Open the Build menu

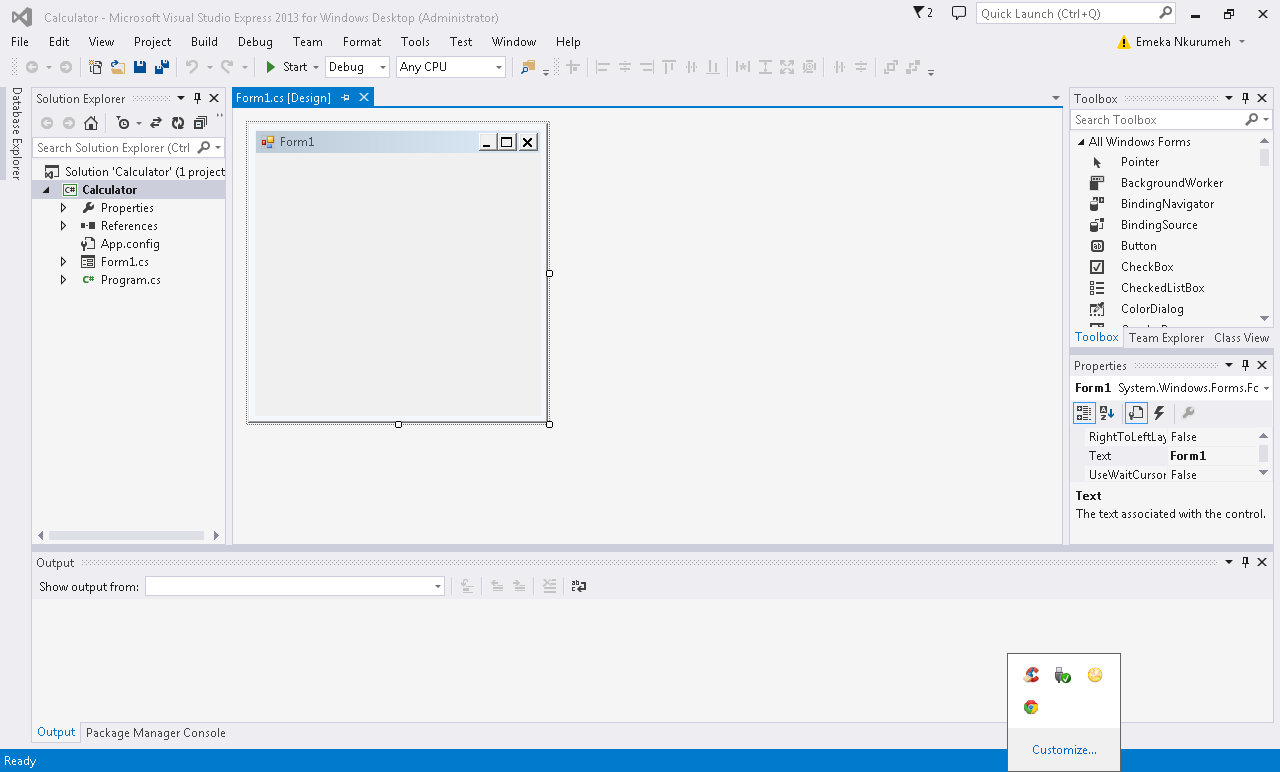(x=204, y=42)
